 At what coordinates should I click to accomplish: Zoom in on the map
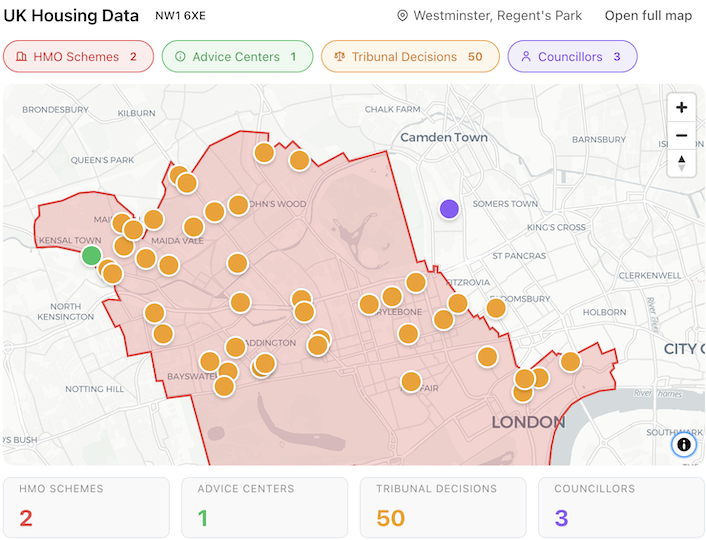681,108
